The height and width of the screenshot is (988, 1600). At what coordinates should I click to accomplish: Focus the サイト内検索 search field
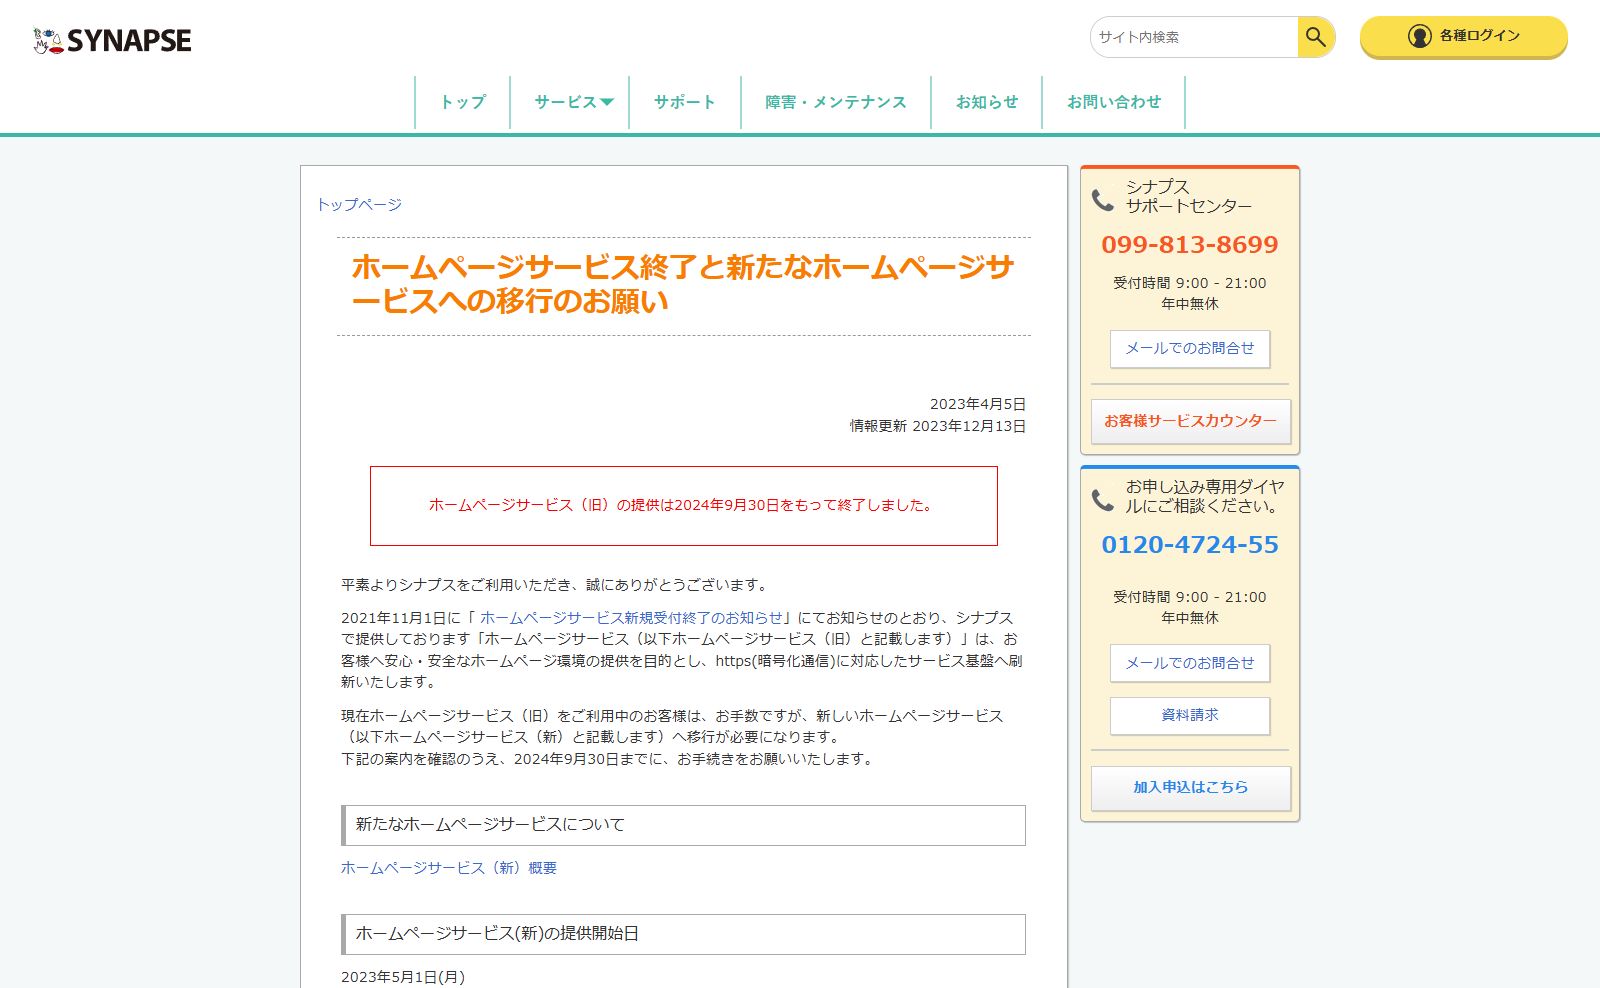(x=1195, y=37)
